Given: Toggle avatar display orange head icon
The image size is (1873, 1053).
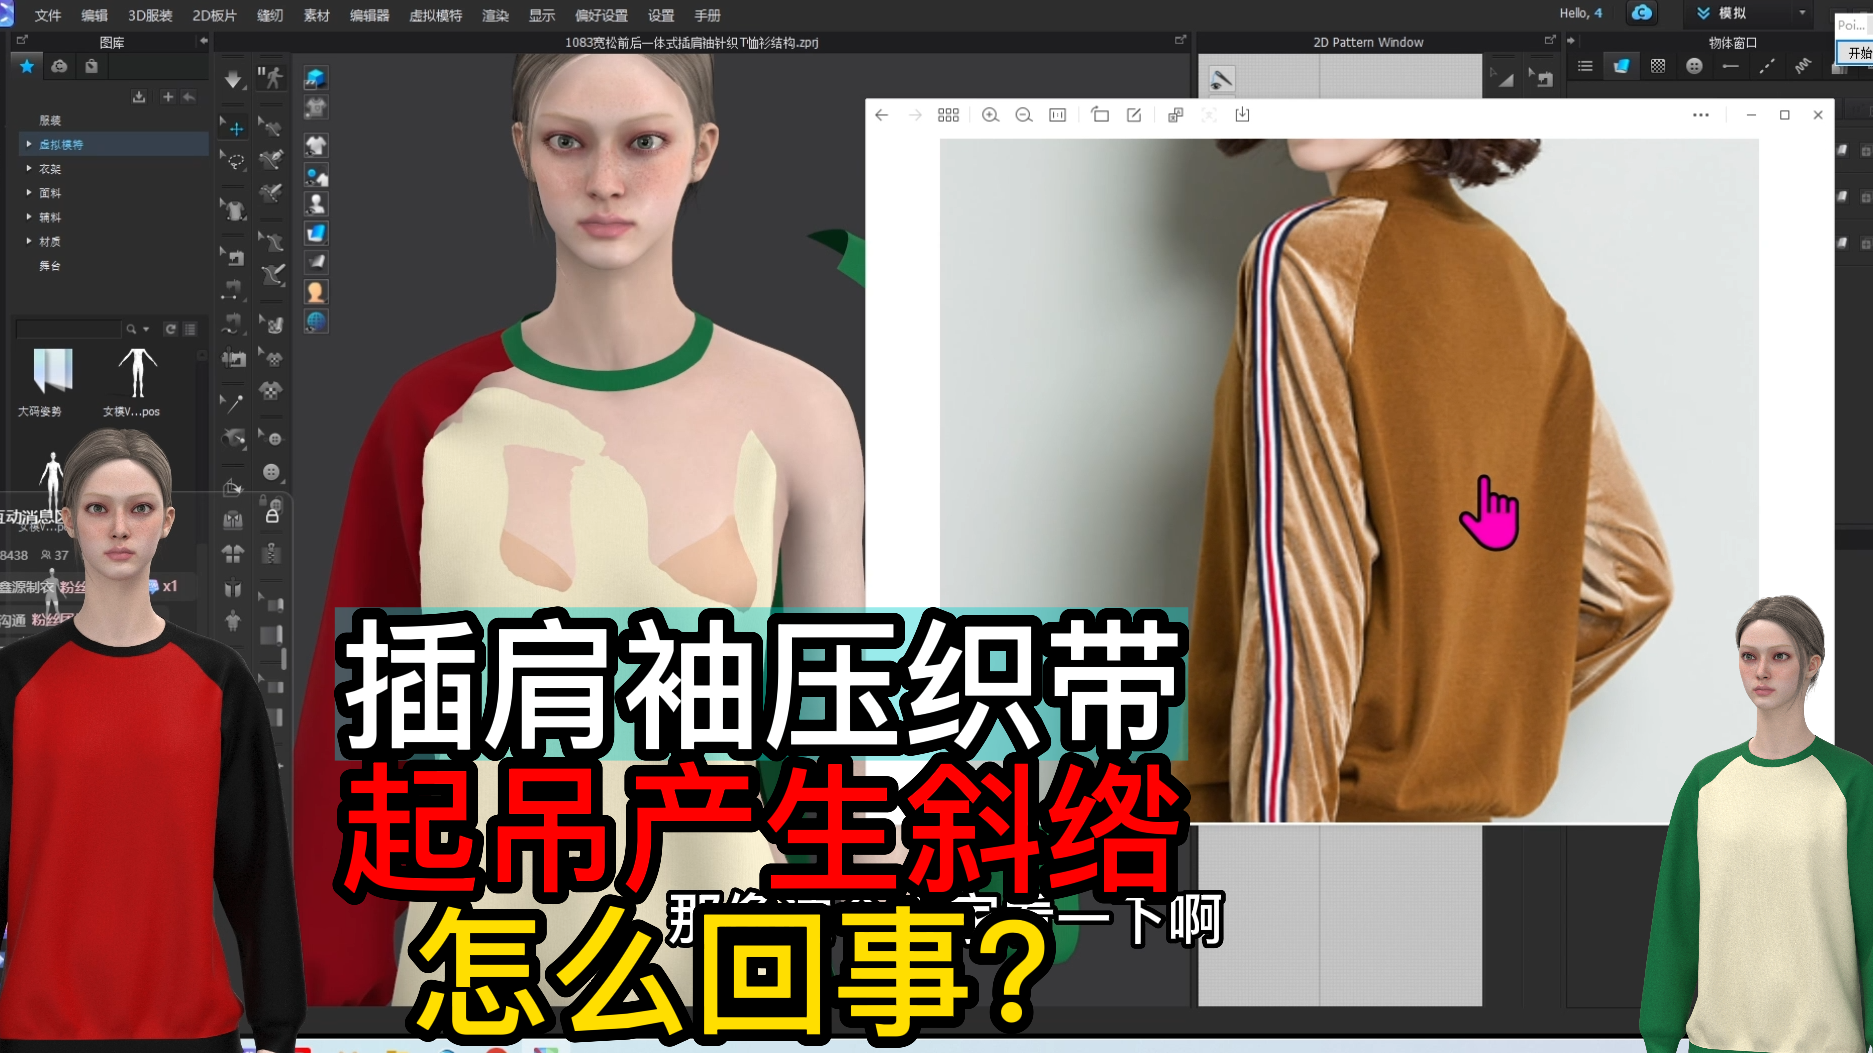Looking at the screenshot, I should coord(316,292).
